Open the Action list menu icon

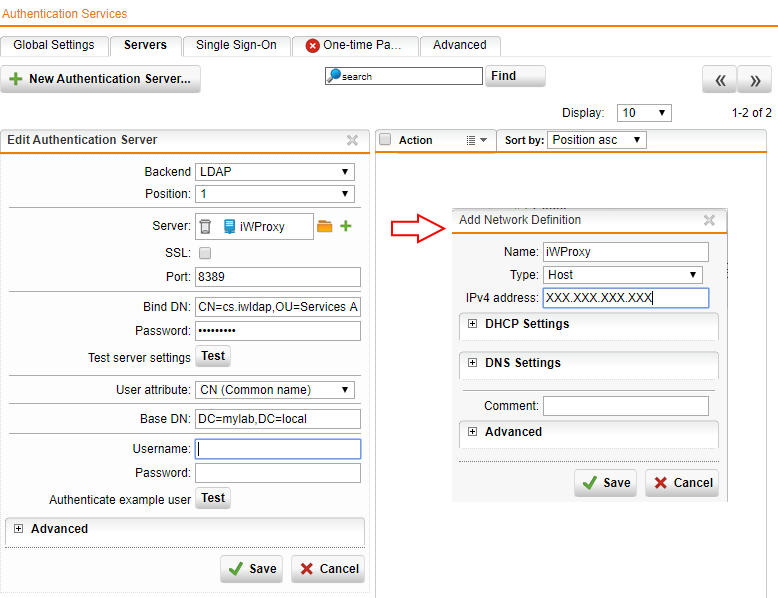476,141
